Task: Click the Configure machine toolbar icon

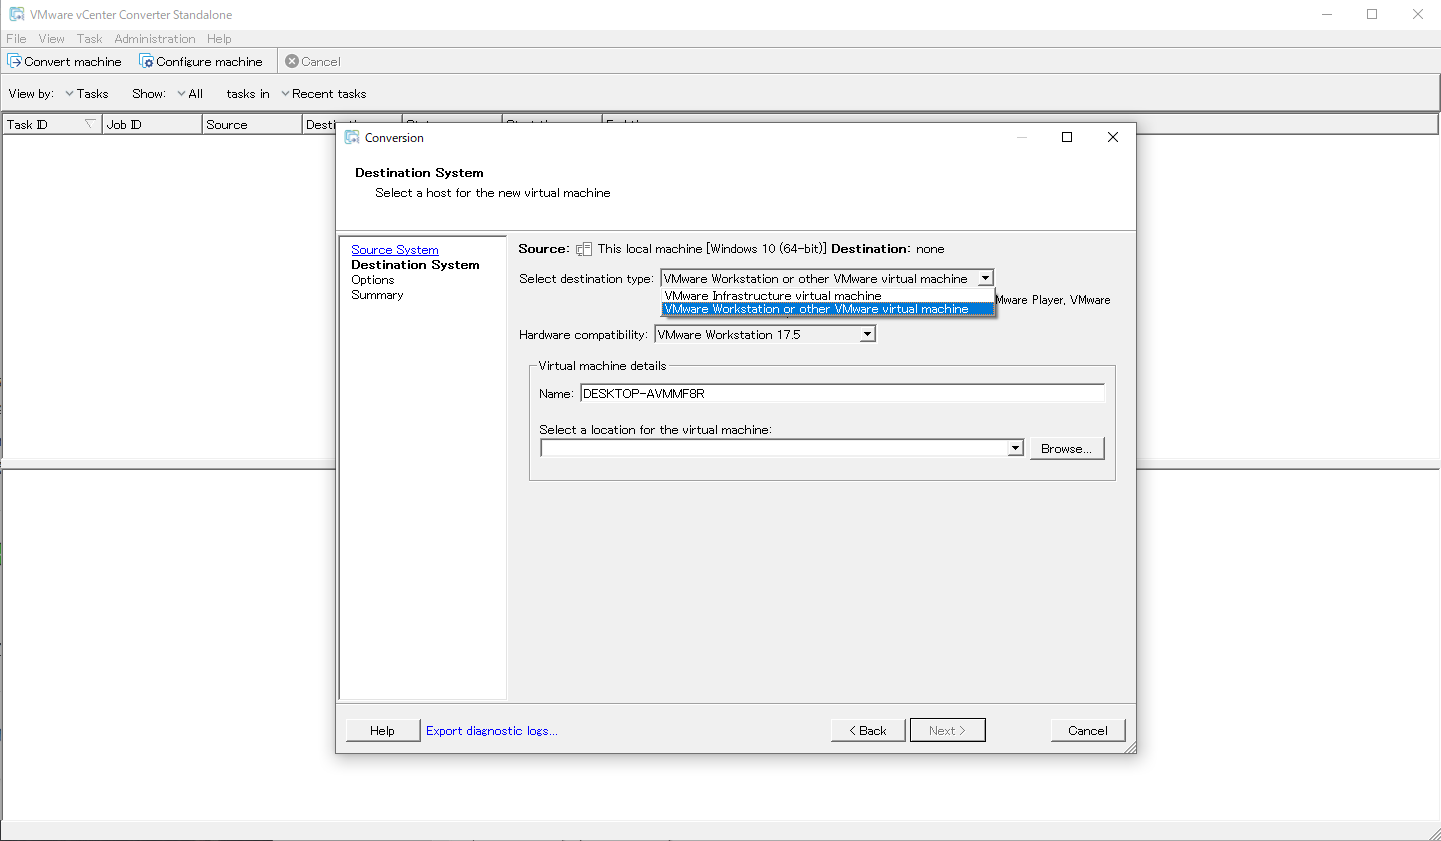Action: point(146,61)
